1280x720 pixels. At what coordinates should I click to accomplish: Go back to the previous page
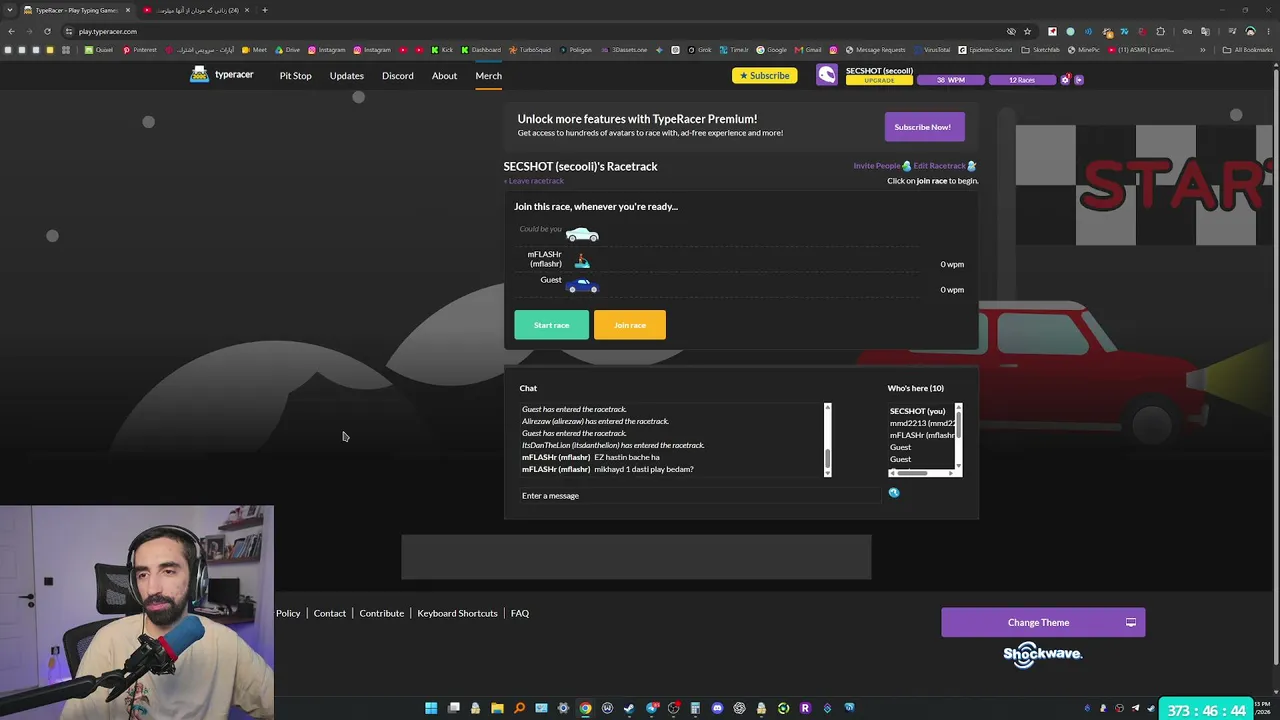tap(11, 31)
